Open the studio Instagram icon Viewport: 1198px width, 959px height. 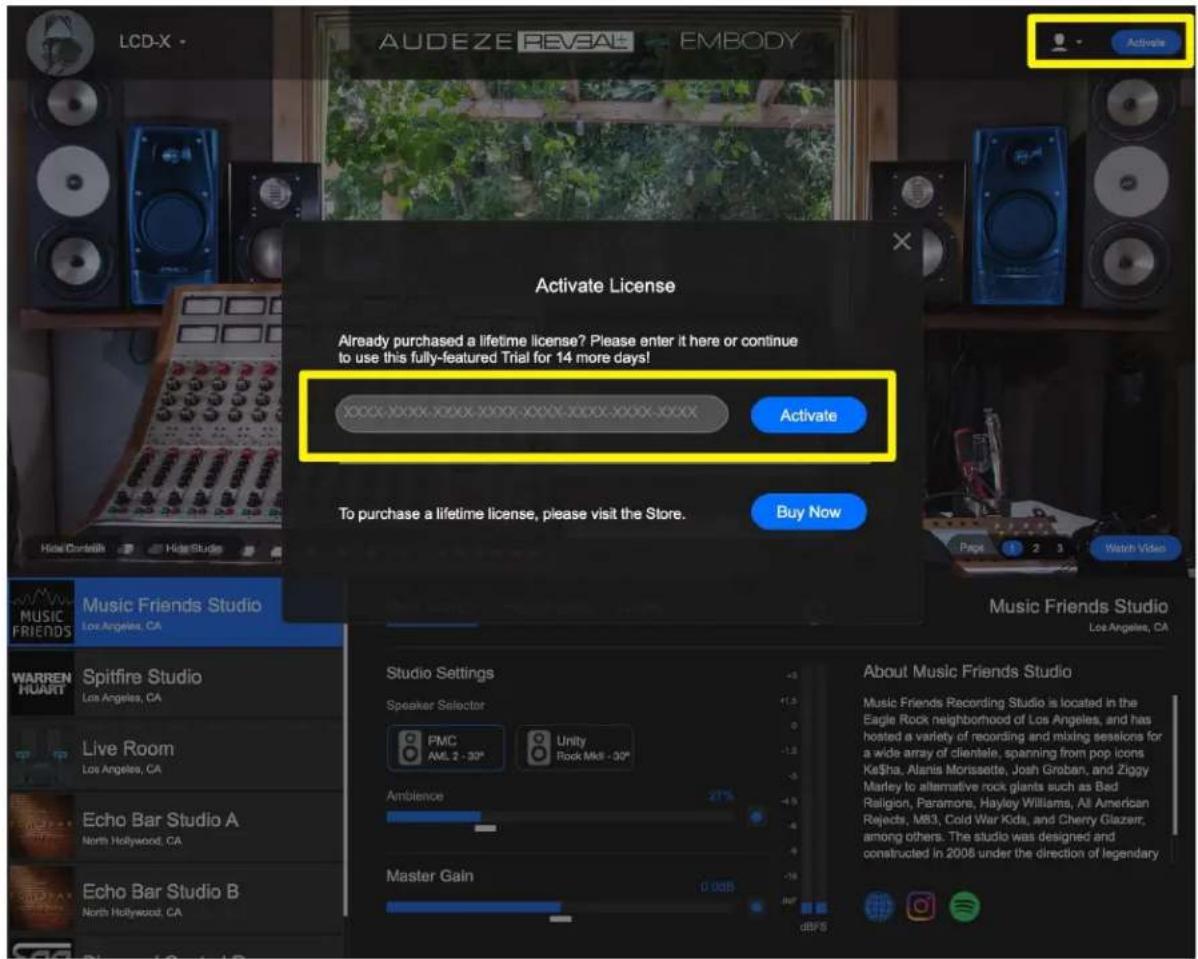[x=921, y=906]
